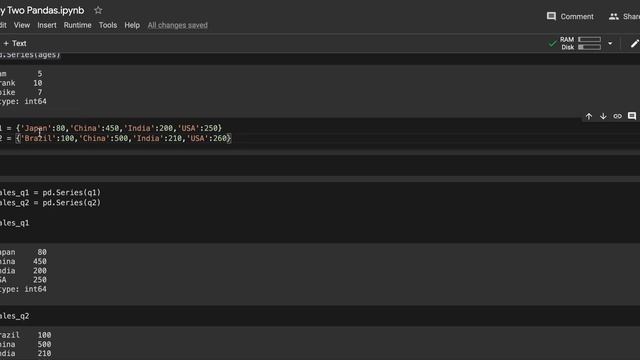Click the 'All changes saved' status link
640x360 pixels.
178,25
